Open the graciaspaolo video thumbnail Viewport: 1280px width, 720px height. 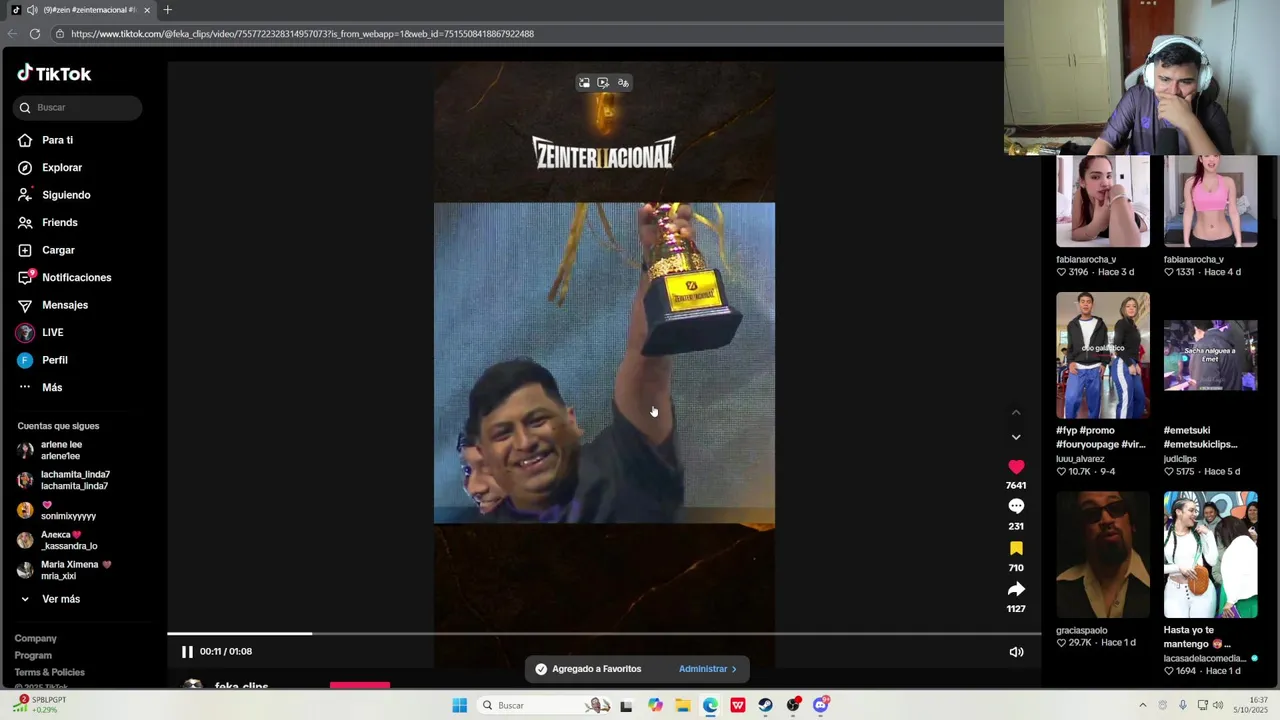tap(1103, 554)
